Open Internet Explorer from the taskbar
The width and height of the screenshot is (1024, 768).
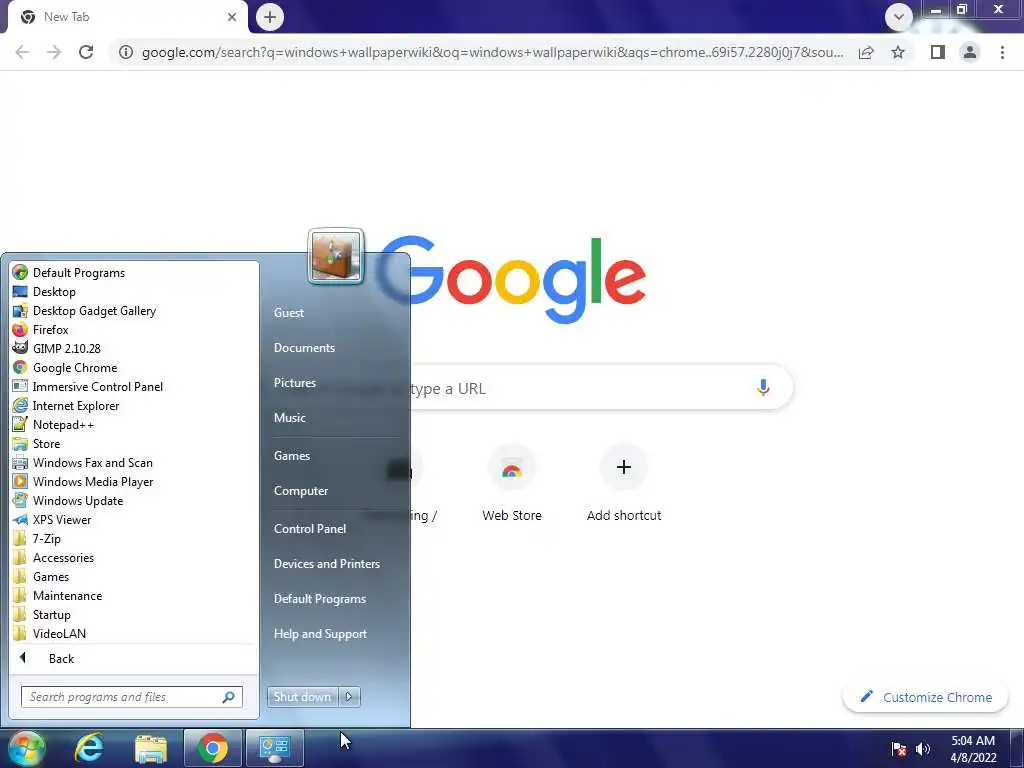click(x=89, y=748)
